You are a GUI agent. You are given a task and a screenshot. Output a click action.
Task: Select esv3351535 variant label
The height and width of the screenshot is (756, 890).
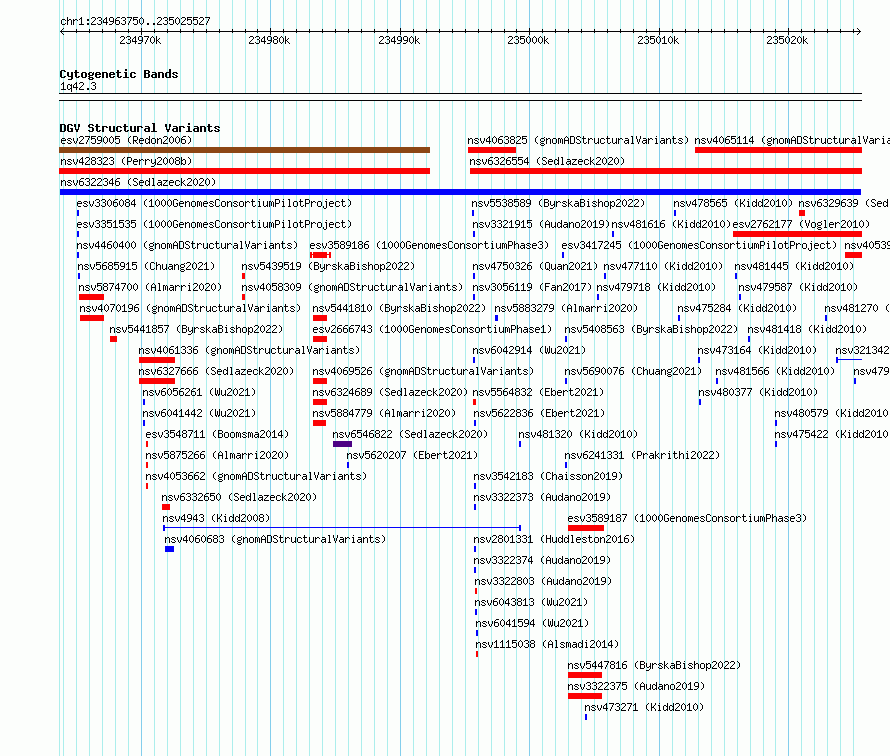[x=214, y=224]
